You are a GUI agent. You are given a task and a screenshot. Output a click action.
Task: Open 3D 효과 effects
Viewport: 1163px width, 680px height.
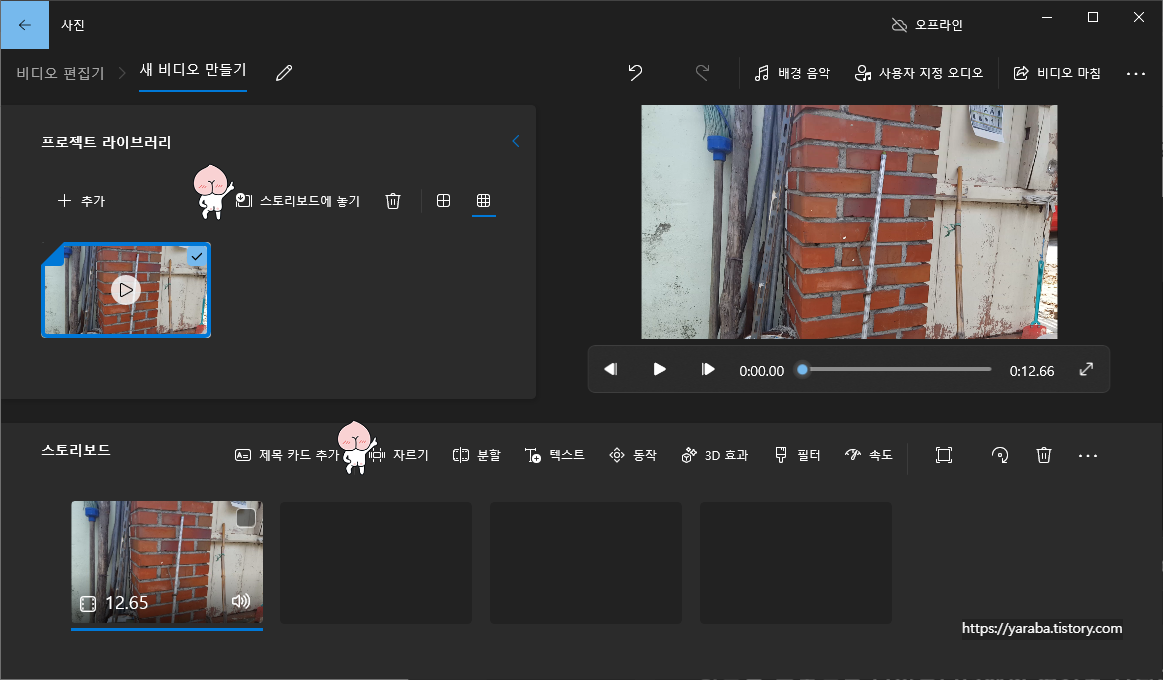(x=714, y=455)
